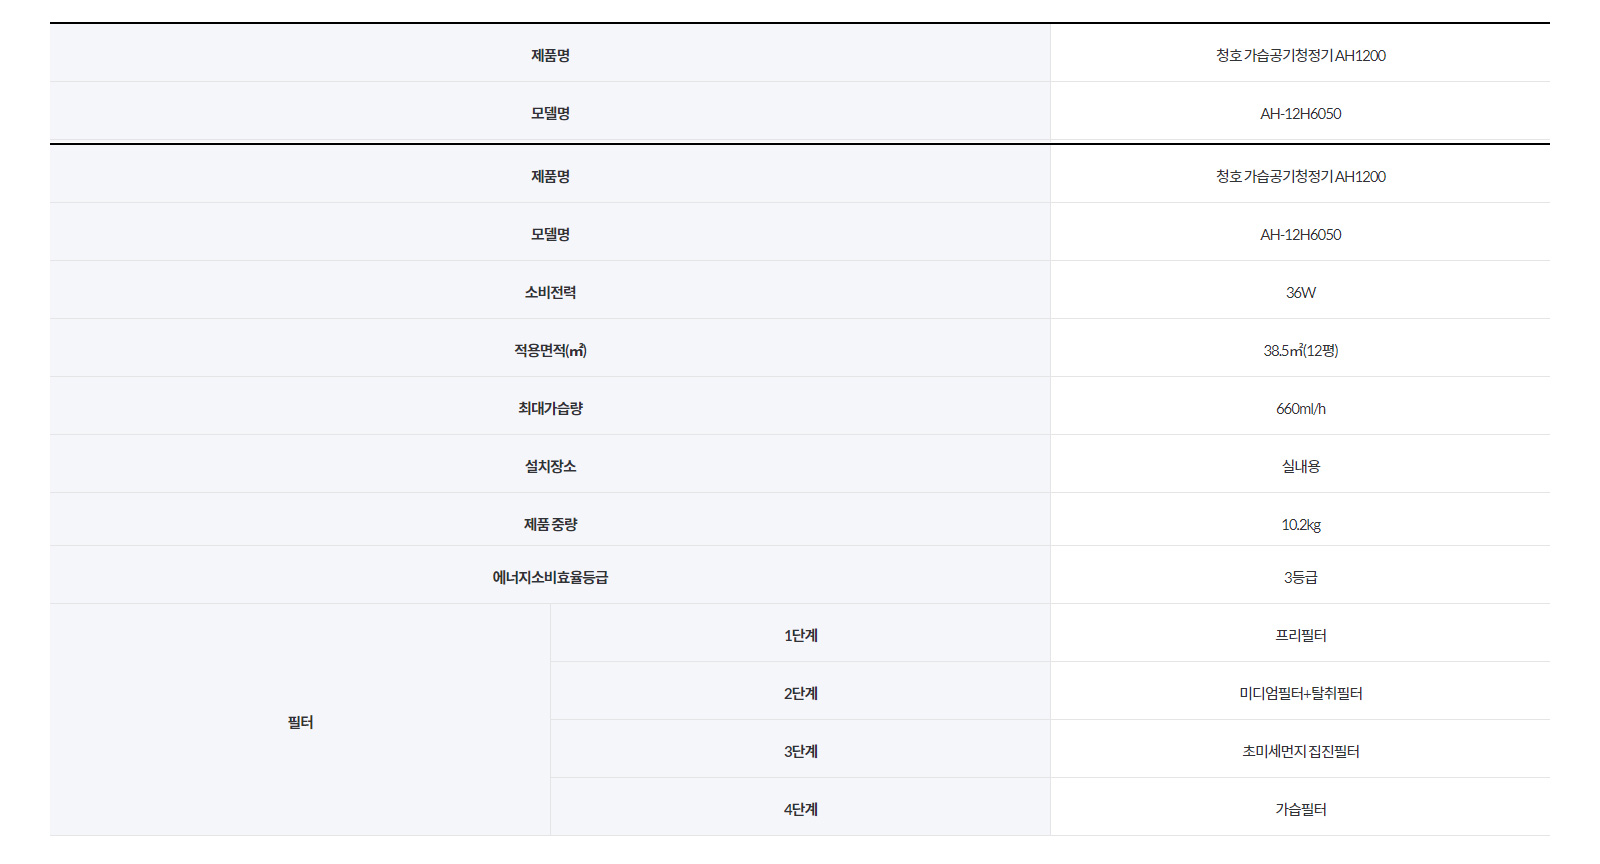Screen dimensions: 1600x864
Task: Select the second AH-12H6050 model value
Action: tap(1300, 234)
